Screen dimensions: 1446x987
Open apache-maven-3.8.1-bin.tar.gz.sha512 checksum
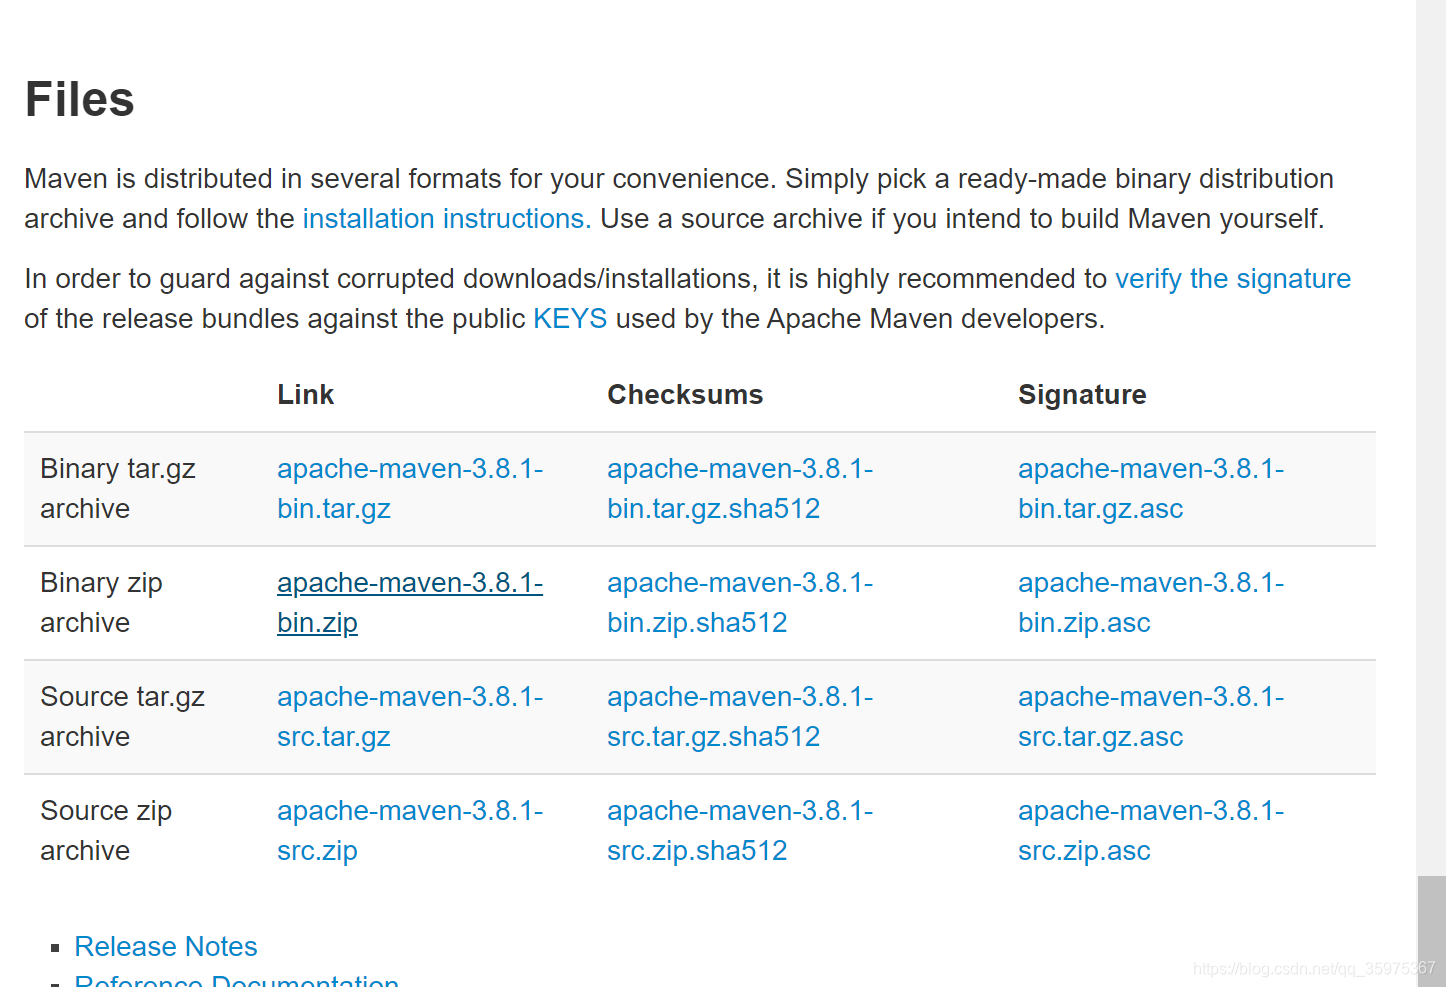(740, 489)
